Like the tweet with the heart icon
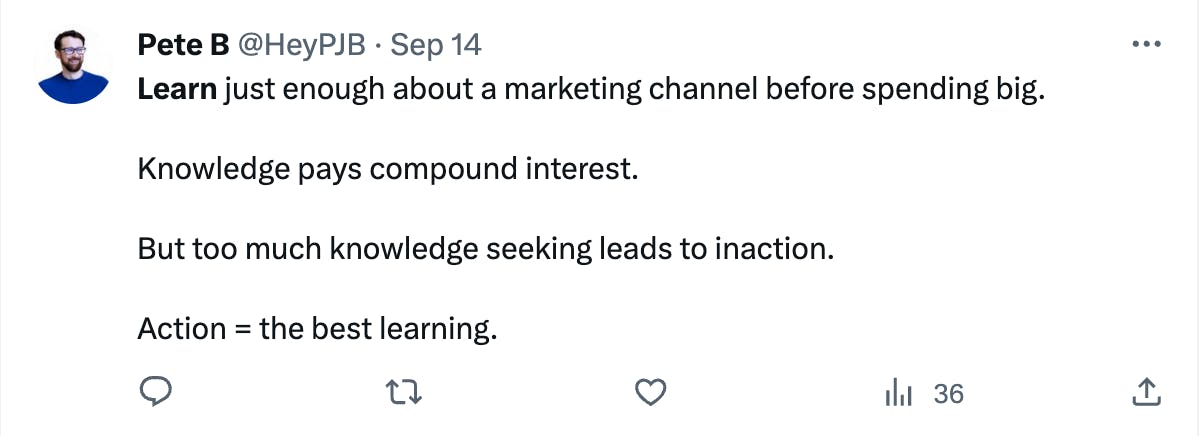 (652, 394)
